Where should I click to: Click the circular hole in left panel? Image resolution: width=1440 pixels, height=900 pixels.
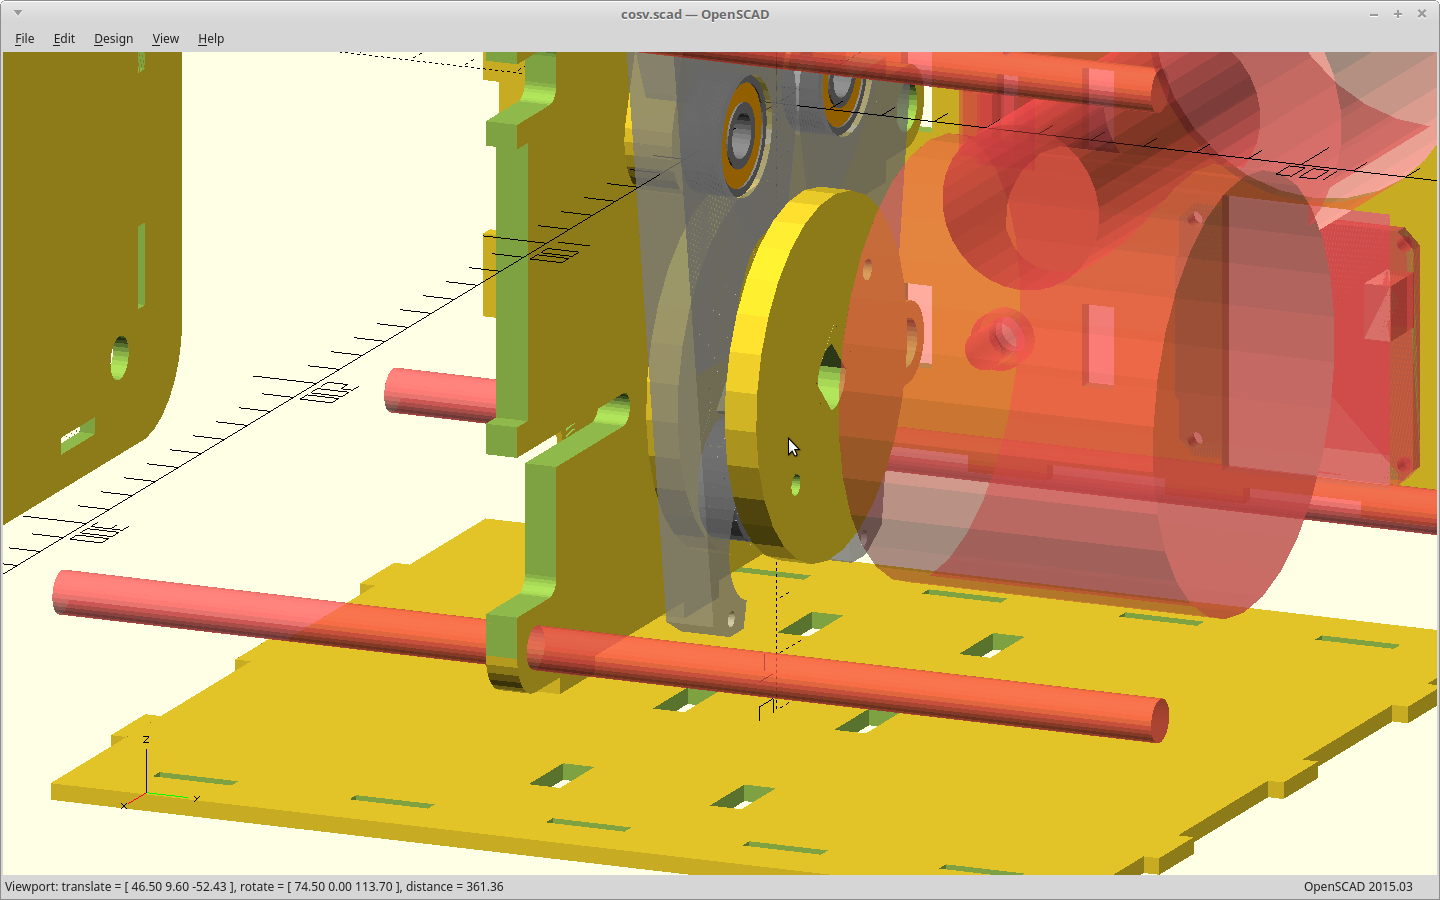pyautogui.click(x=120, y=358)
